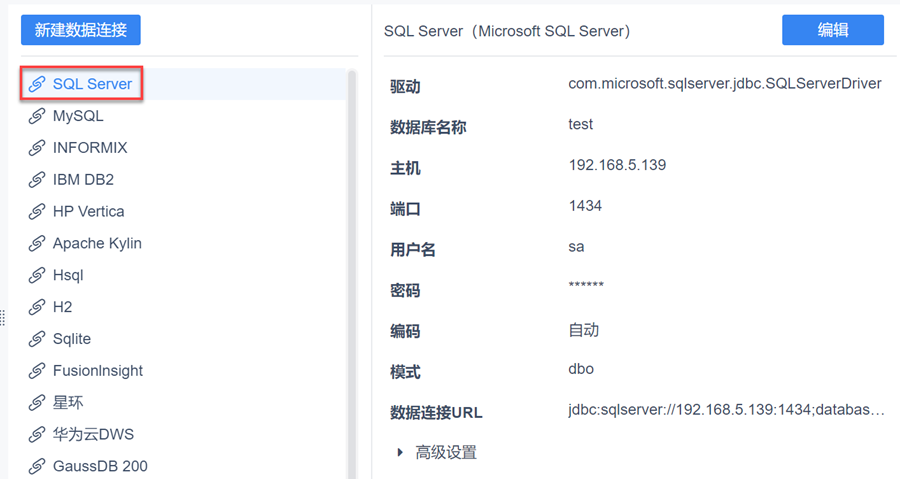Image resolution: width=900 pixels, height=479 pixels.
Task: Choose the 华为云DWS connection entry
Action: [92, 434]
